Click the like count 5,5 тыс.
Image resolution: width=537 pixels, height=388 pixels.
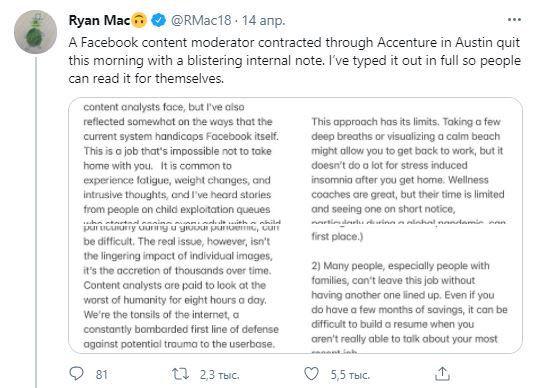pyautogui.click(x=350, y=375)
